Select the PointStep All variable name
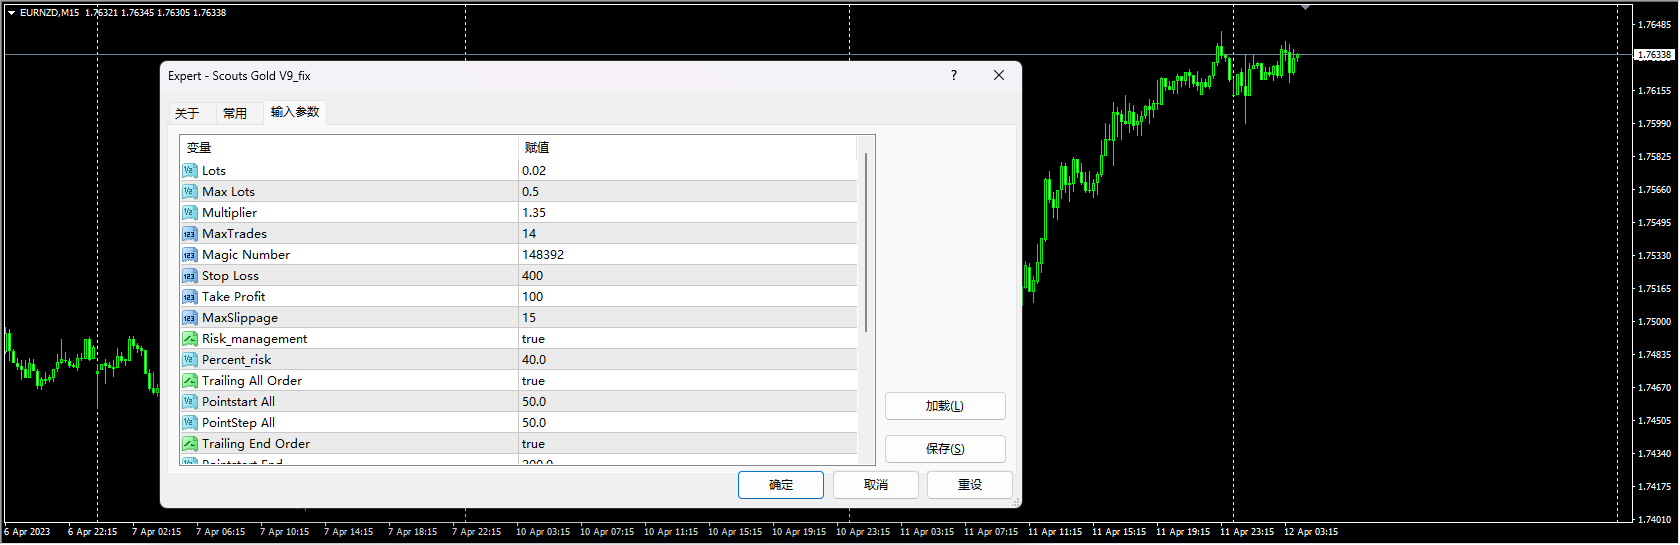The height and width of the screenshot is (545, 1680). (238, 423)
